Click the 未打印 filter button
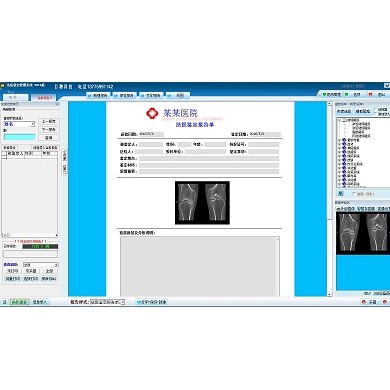The width and height of the screenshot is (390, 390). click(13, 271)
